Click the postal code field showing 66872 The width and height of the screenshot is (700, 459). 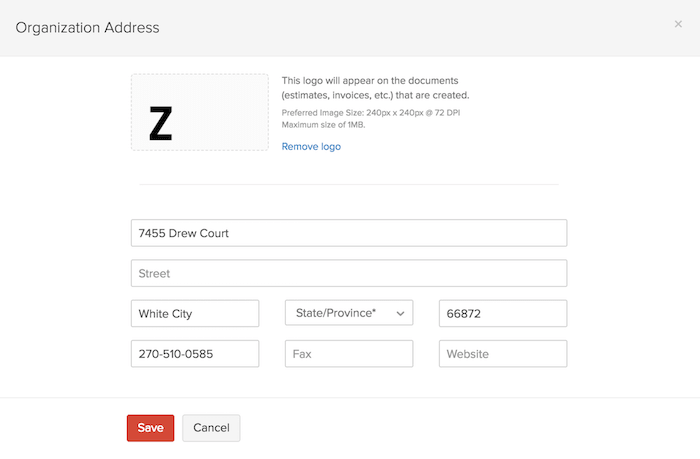click(503, 313)
